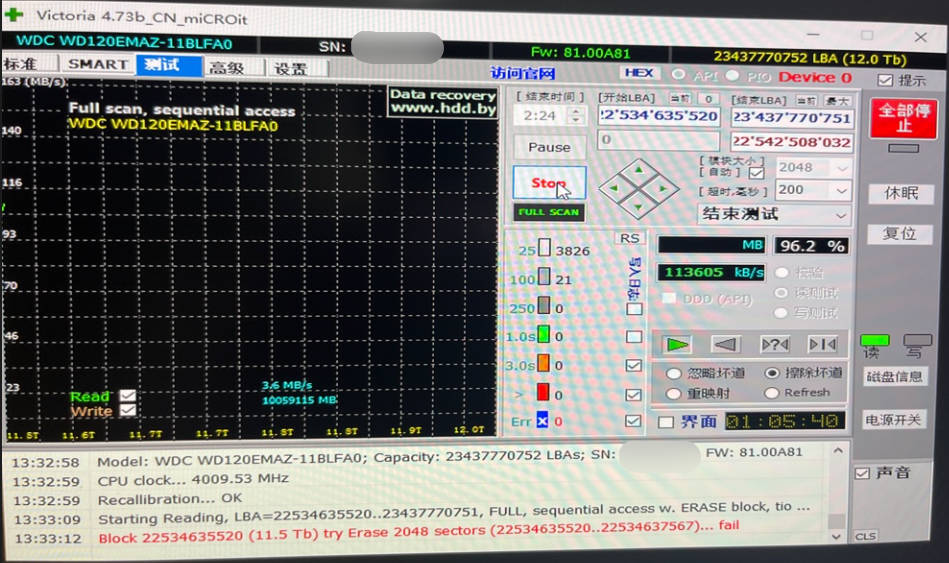Toggle the Read graph checkbox
Image resolution: width=949 pixels, height=563 pixels.
[127, 396]
